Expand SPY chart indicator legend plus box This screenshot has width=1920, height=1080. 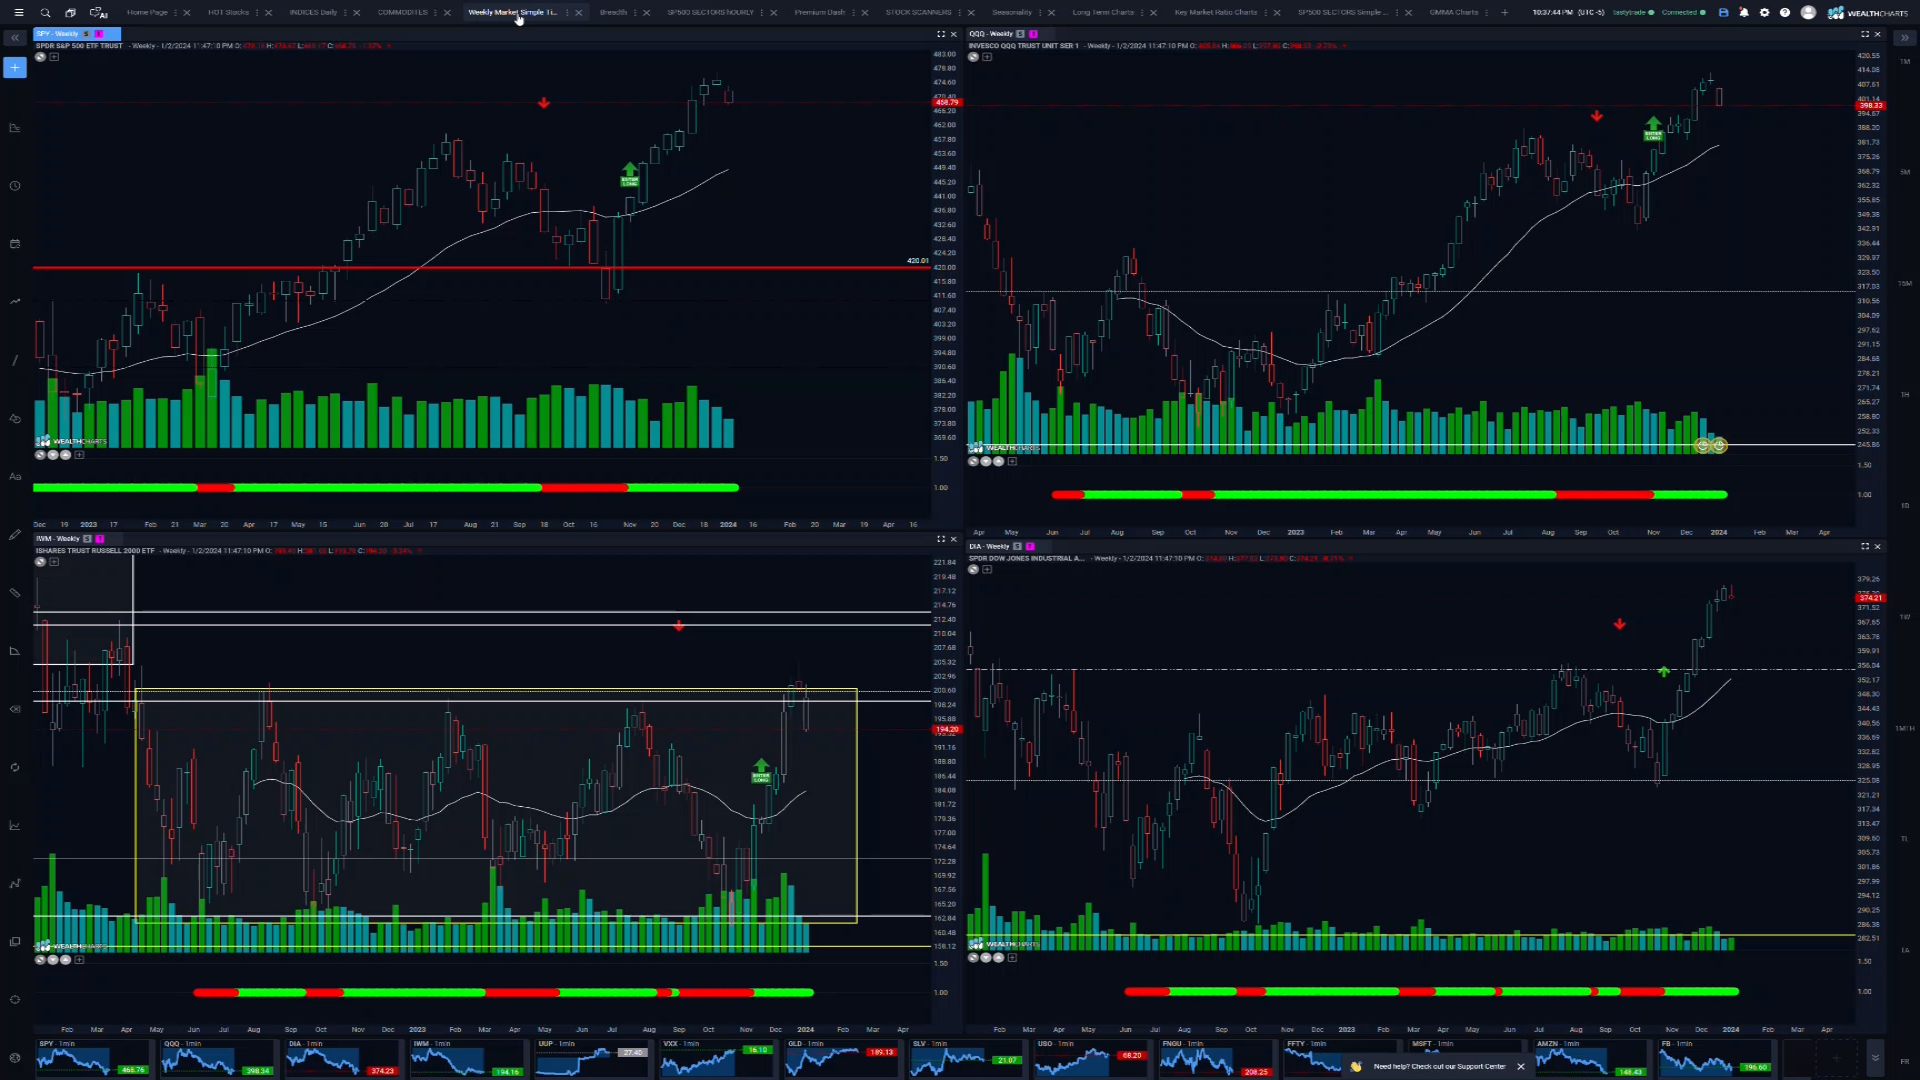54,57
